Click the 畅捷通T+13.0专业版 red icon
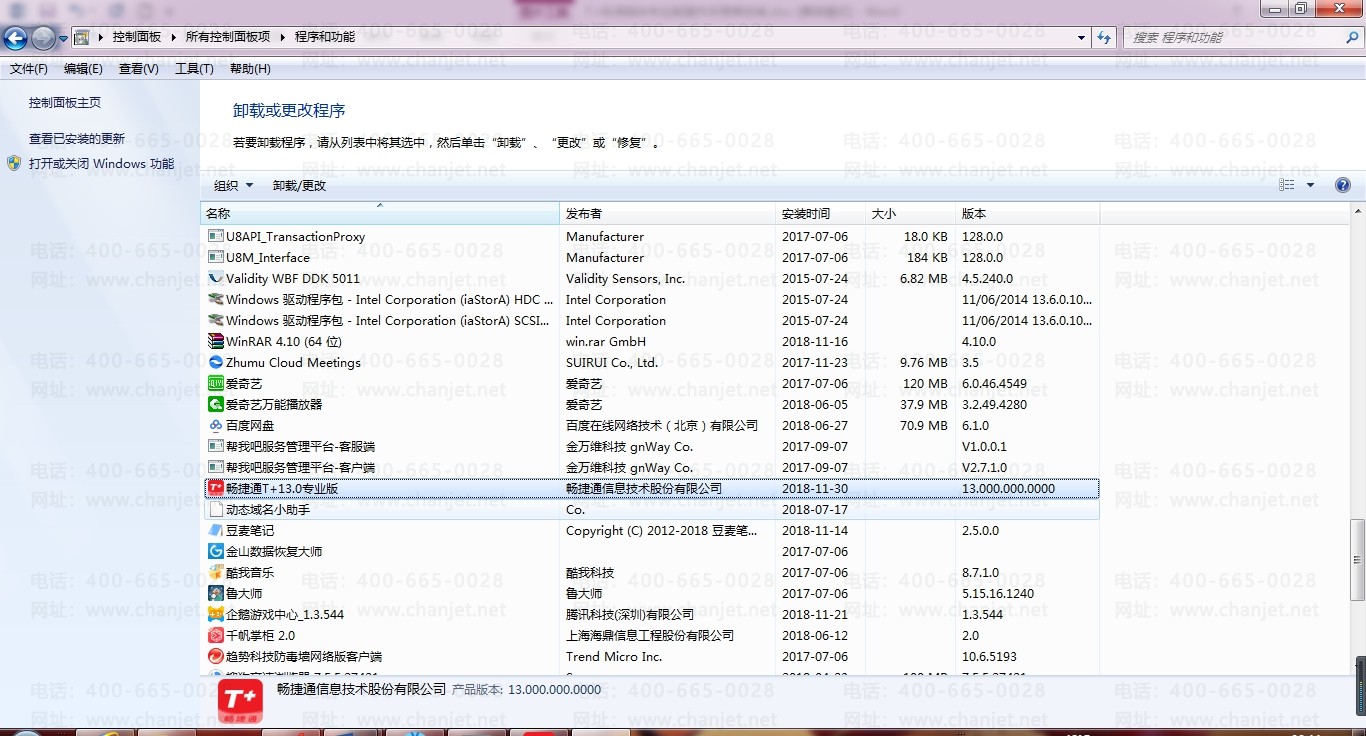 pyautogui.click(x=215, y=489)
